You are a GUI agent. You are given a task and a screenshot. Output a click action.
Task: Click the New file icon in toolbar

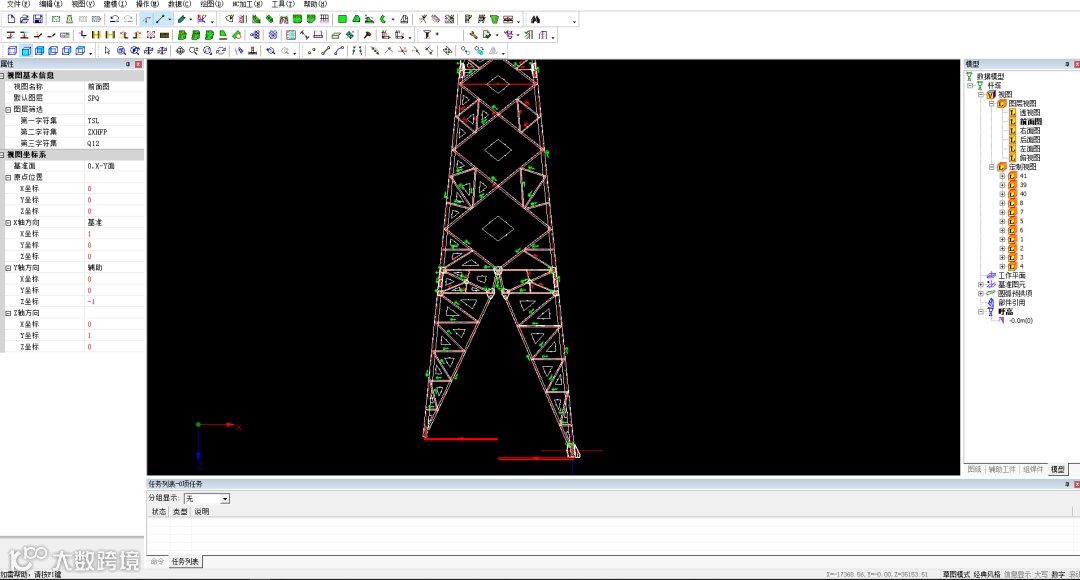[x=11, y=19]
